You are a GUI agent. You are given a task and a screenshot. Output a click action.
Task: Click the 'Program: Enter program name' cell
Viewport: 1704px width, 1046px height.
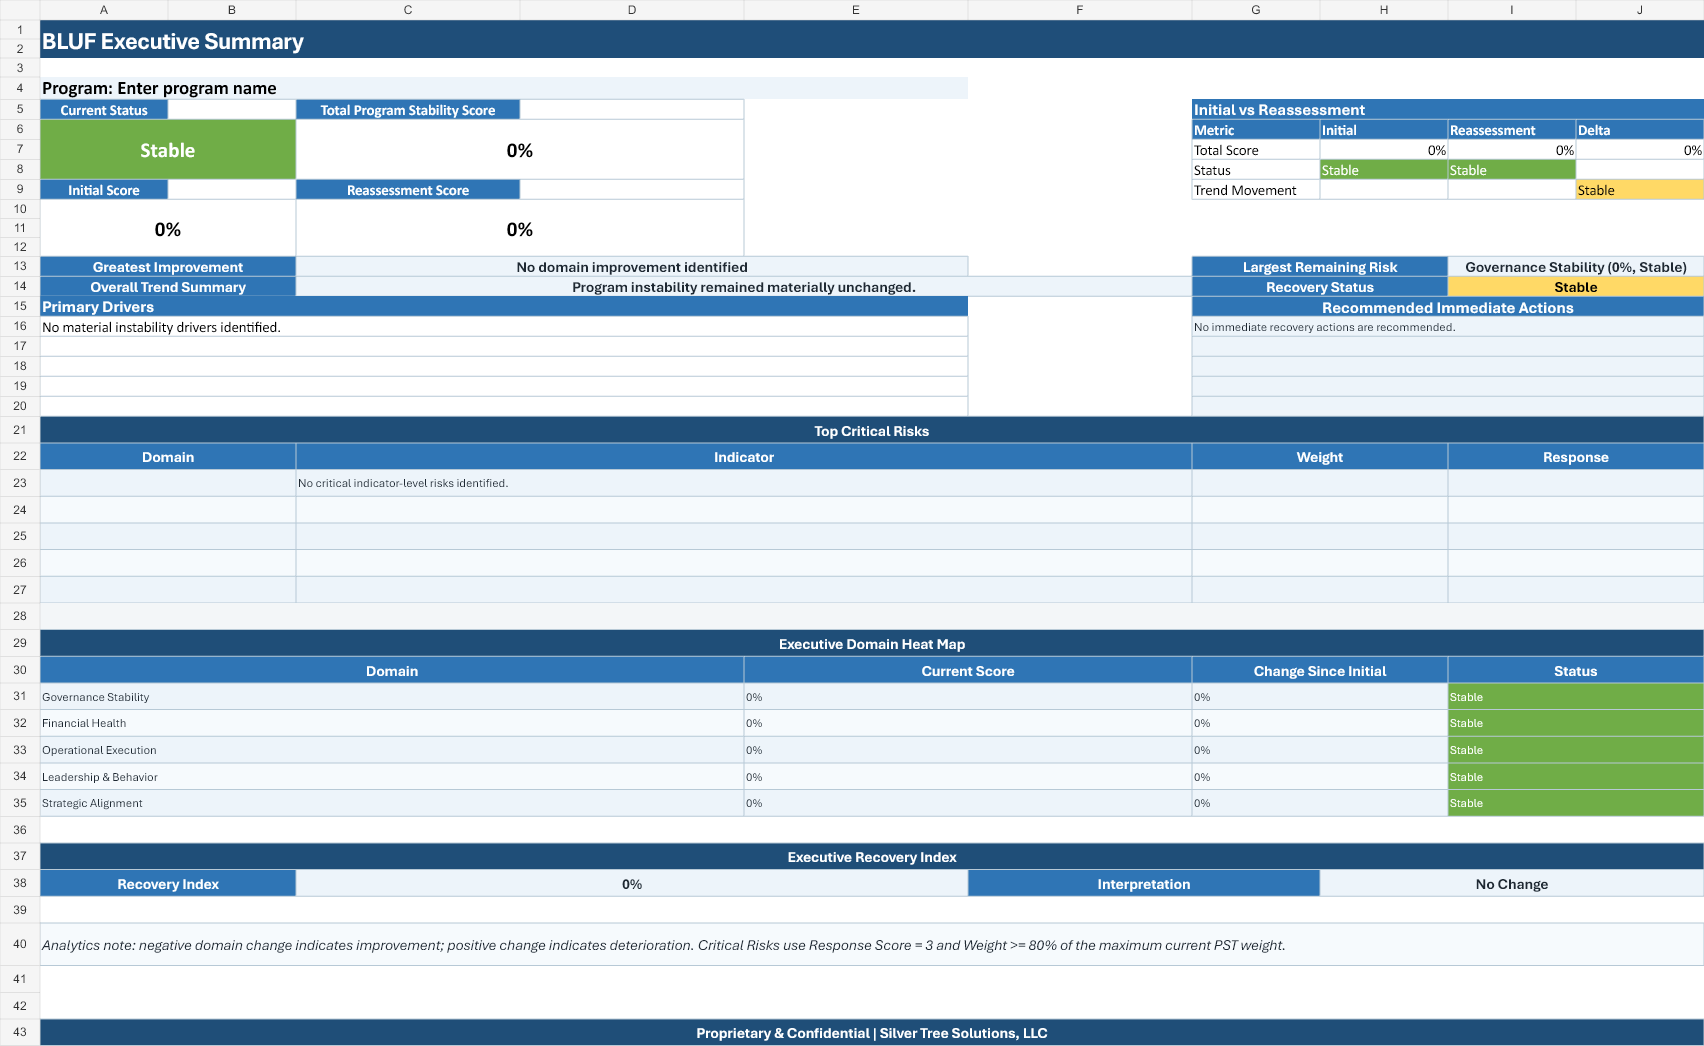(504, 88)
